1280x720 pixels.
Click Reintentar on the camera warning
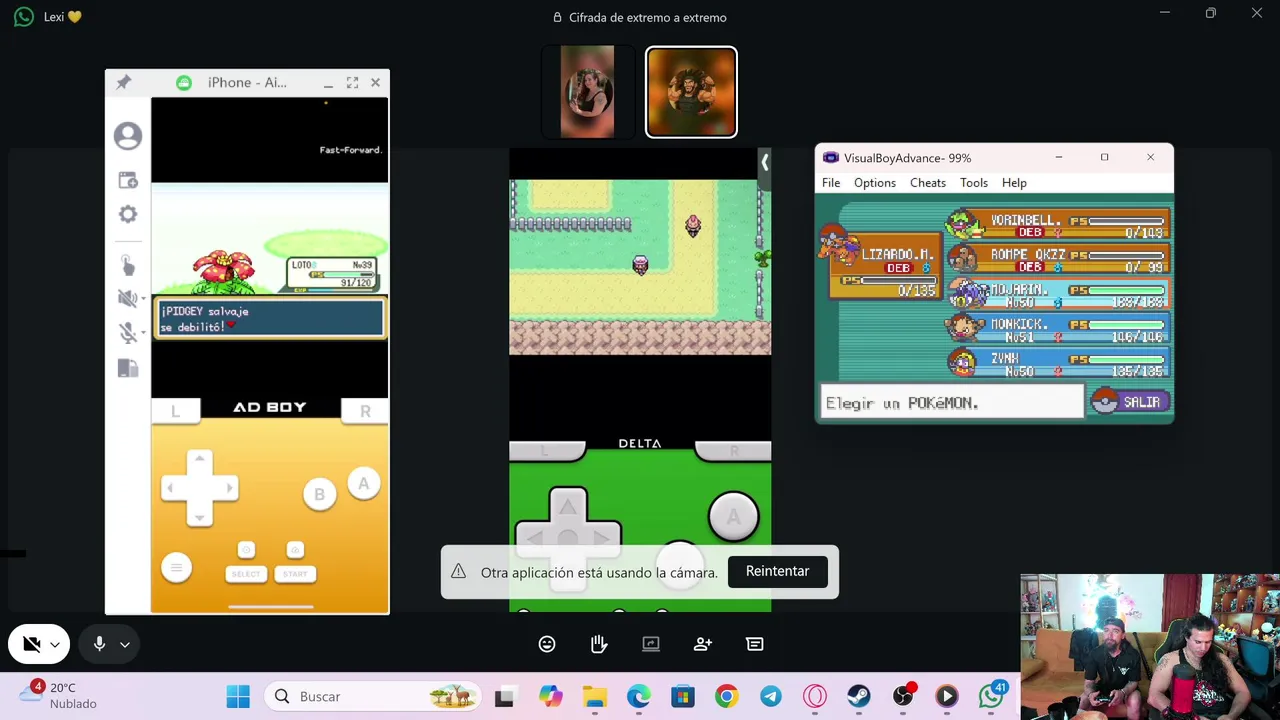pyautogui.click(x=777, y=571)
